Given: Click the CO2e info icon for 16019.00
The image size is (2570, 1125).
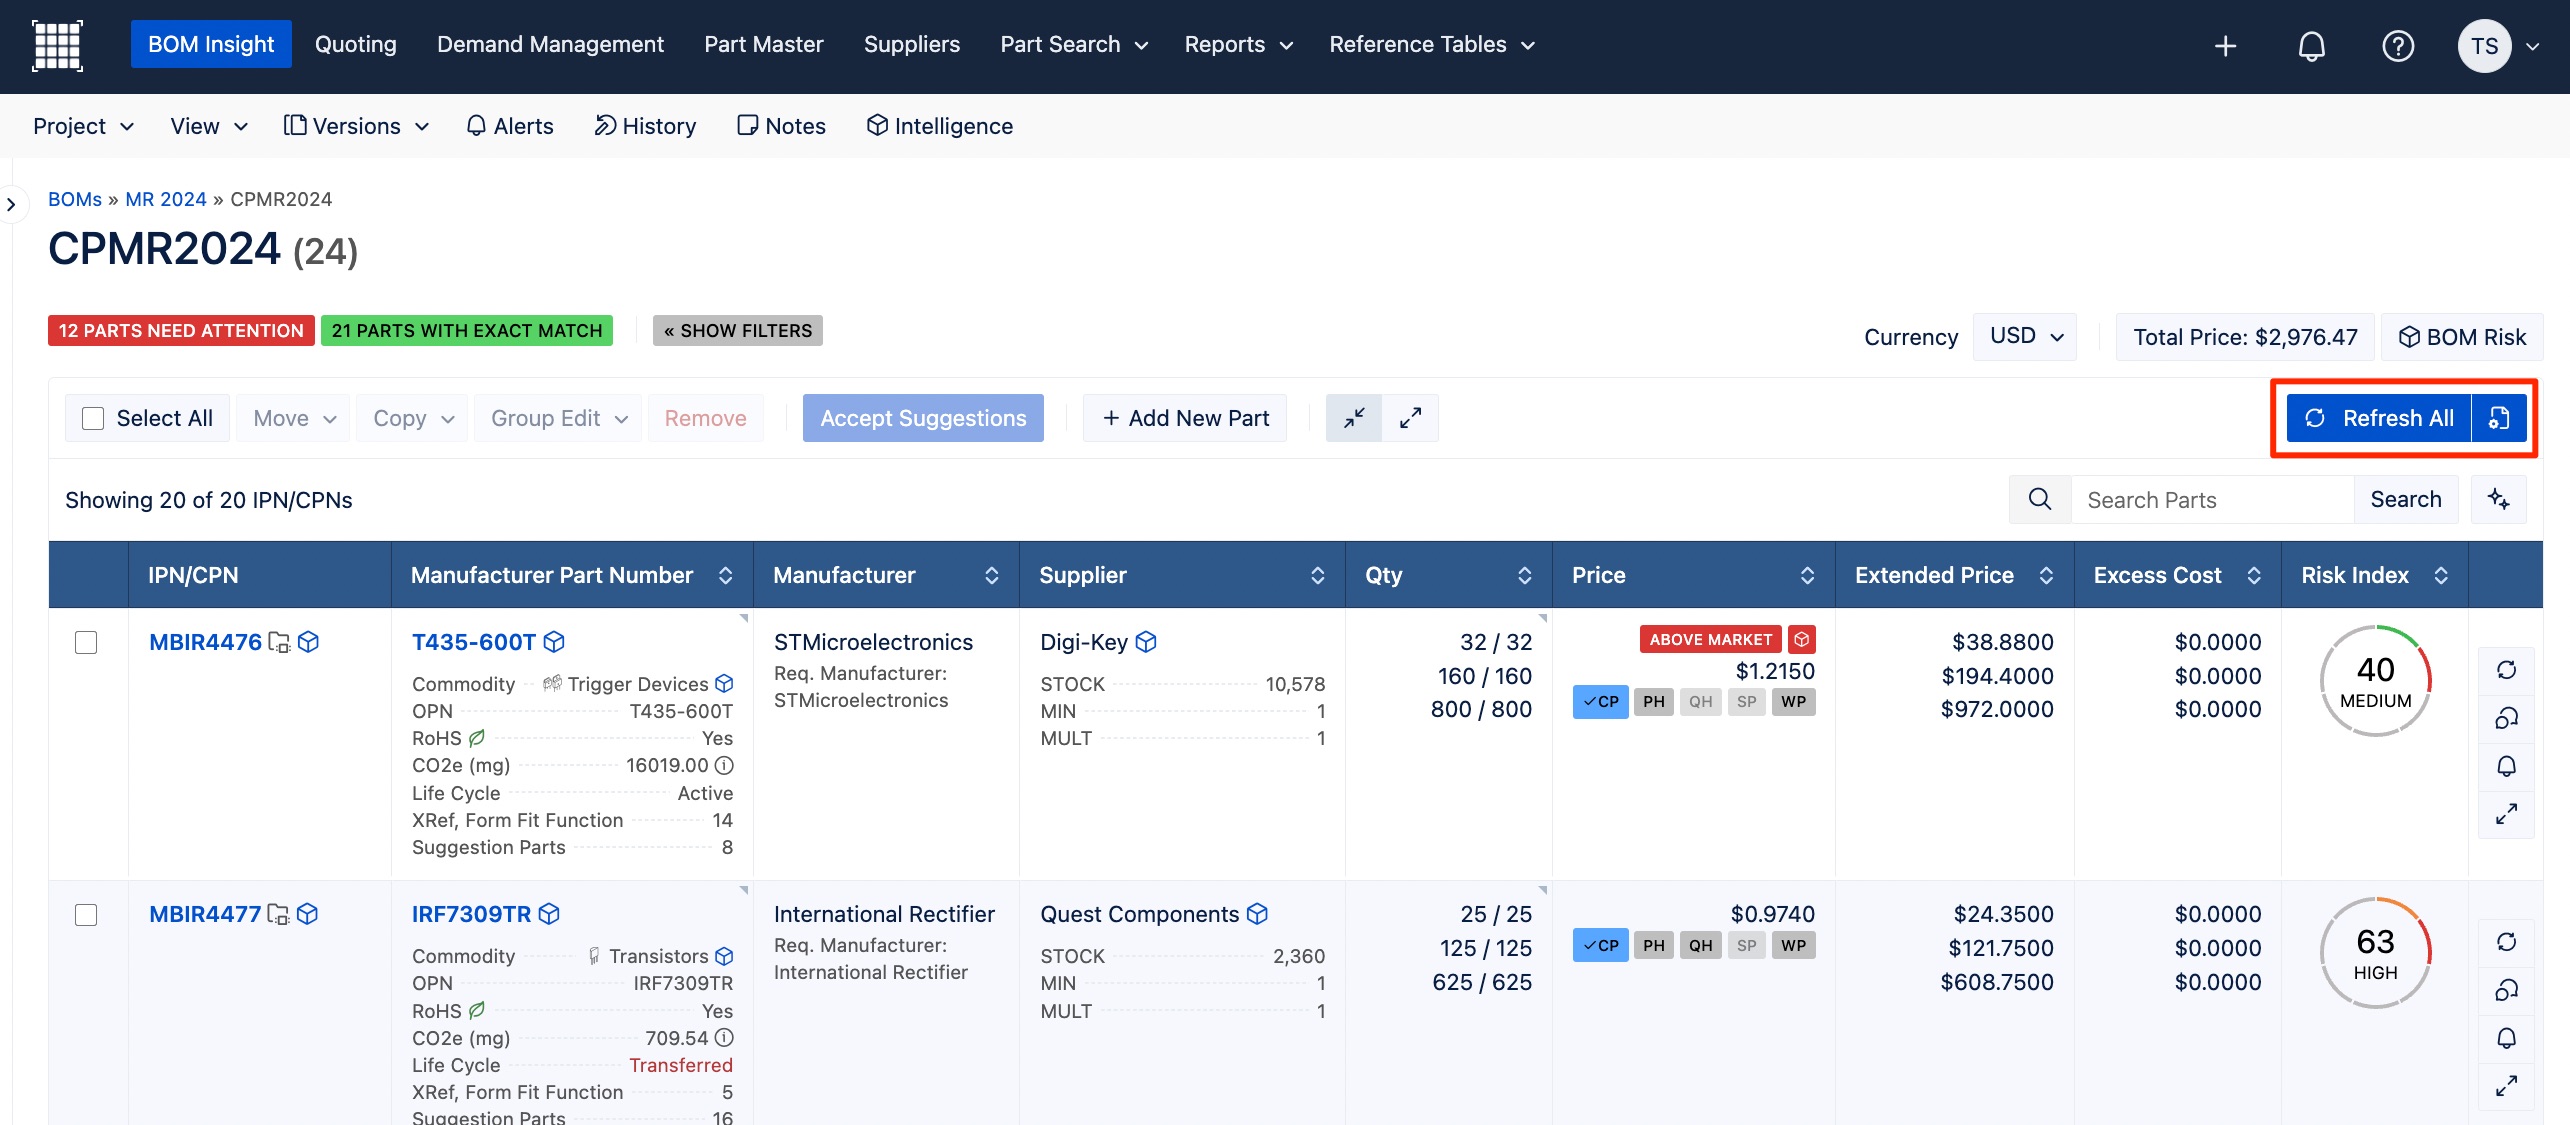Looking at the screenshot, I should click(724, 765).
